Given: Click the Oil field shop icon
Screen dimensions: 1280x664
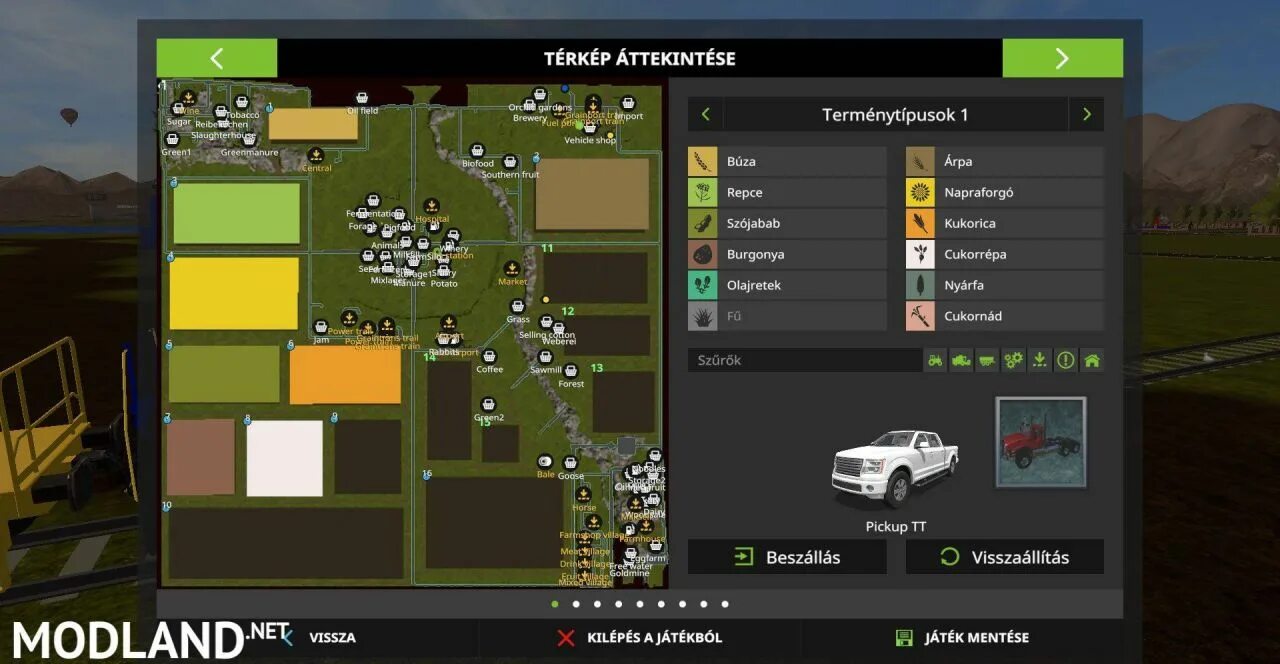Looking at the screenshot, I should point(362,98).
